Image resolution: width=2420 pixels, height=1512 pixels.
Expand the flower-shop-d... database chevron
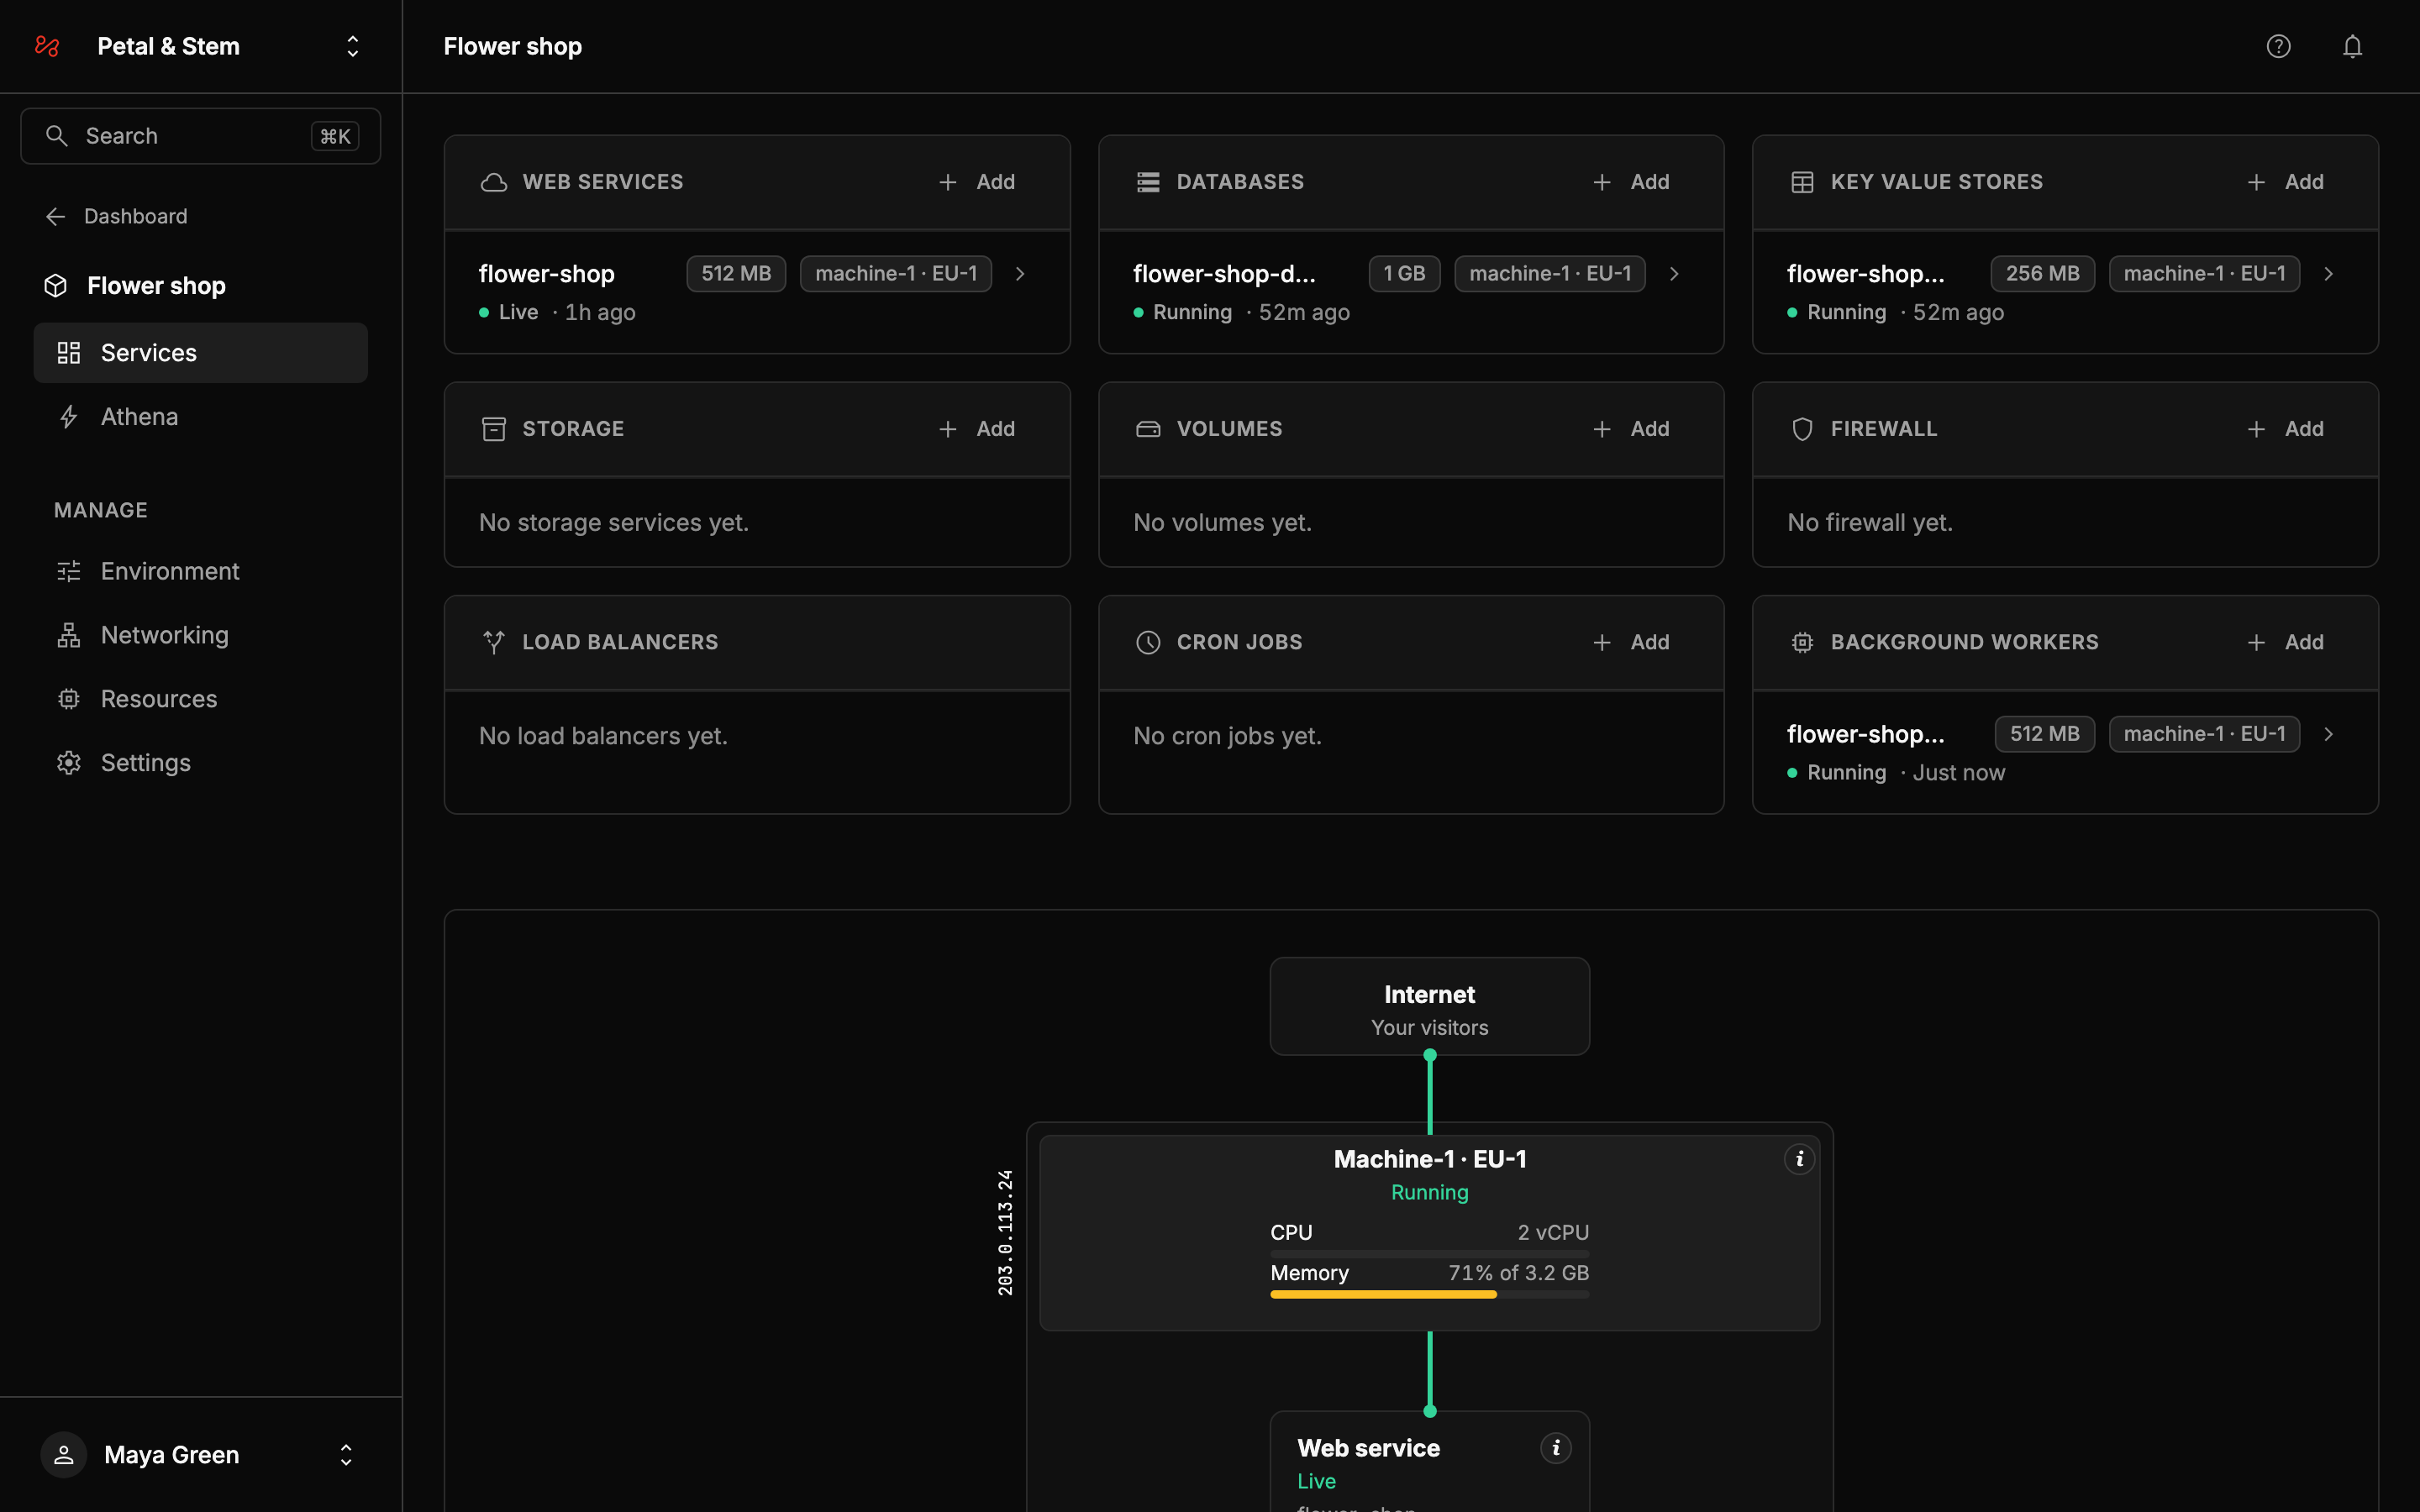1674,273
